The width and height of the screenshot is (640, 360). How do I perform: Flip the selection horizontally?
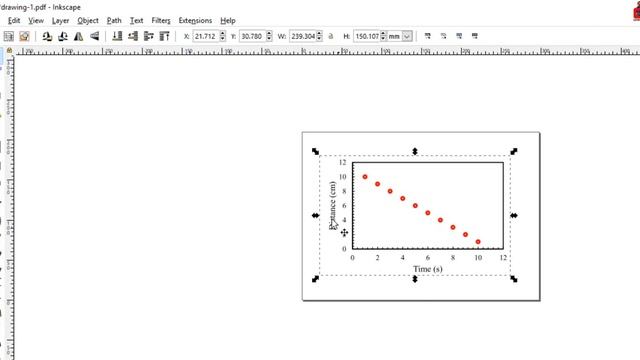78,36
